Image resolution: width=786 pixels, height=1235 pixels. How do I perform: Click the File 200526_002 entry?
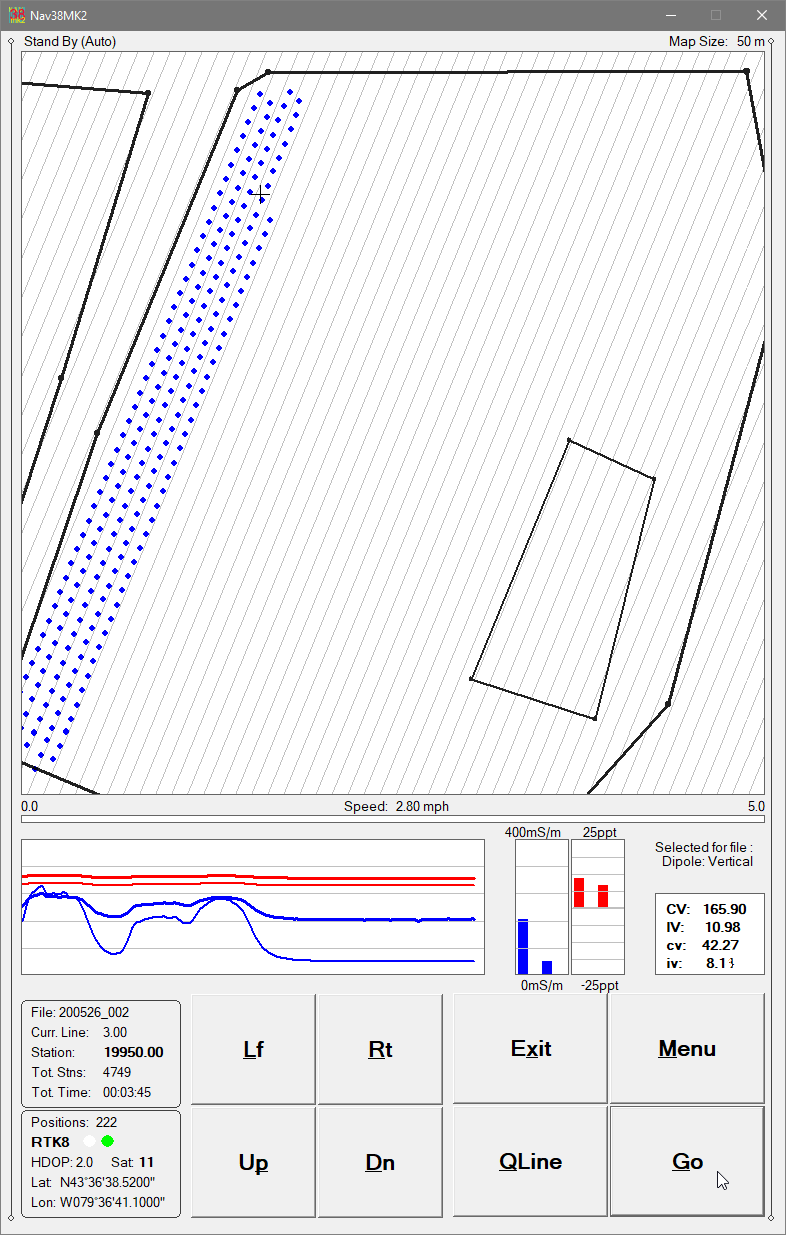[x=80, y=1012]
